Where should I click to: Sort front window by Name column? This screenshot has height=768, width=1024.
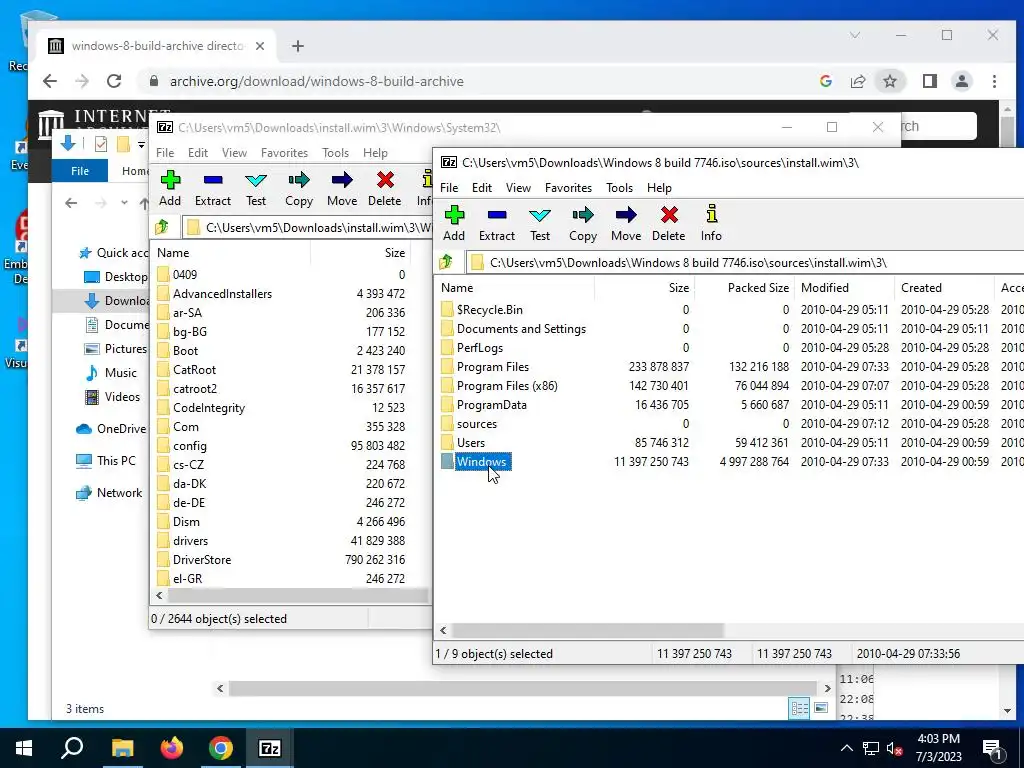tap(515, 287)
